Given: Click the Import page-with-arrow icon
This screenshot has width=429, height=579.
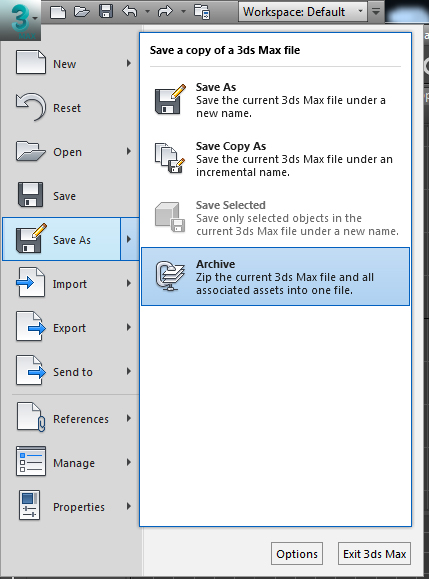Looking at the screenshot, I should click(31, 282).
